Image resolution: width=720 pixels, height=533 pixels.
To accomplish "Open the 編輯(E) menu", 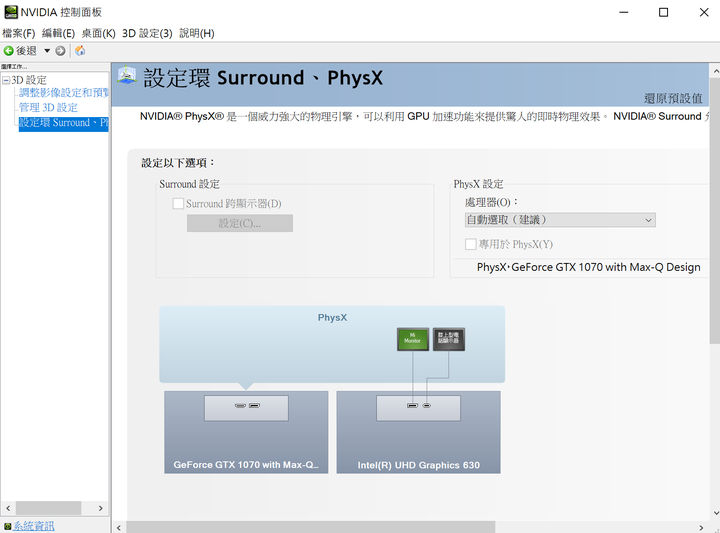I will 58,33.
